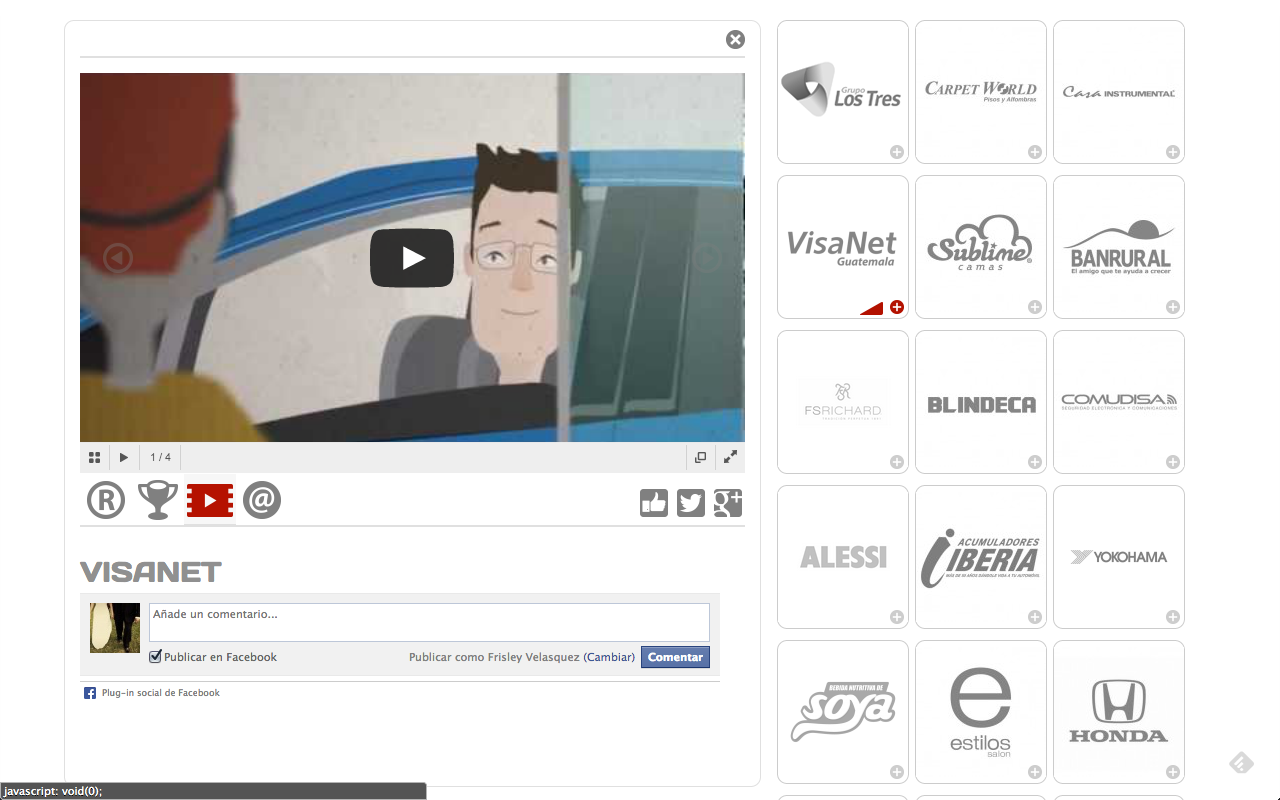Play the VisaNet video
1280x800 pixels.
(x=412, y=258)
